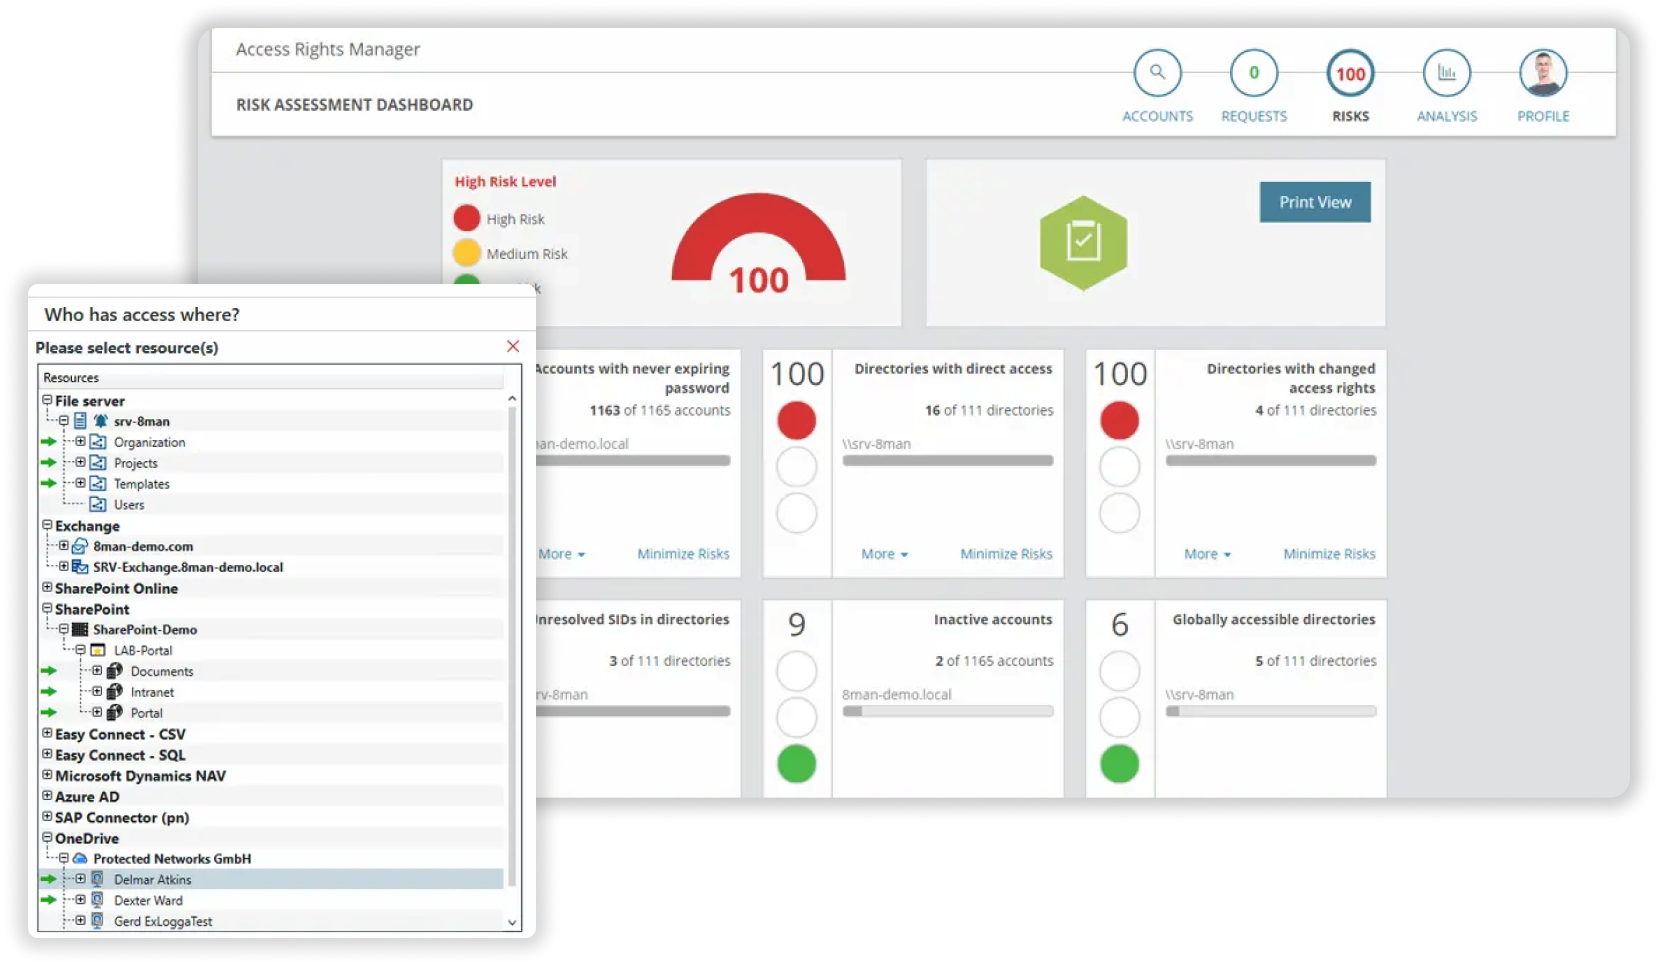Viewport: 1658px width, 966px height.
Task: Click green indicator on Inactive accounts card
Action: pyautogui.click(x=797, y=764)
